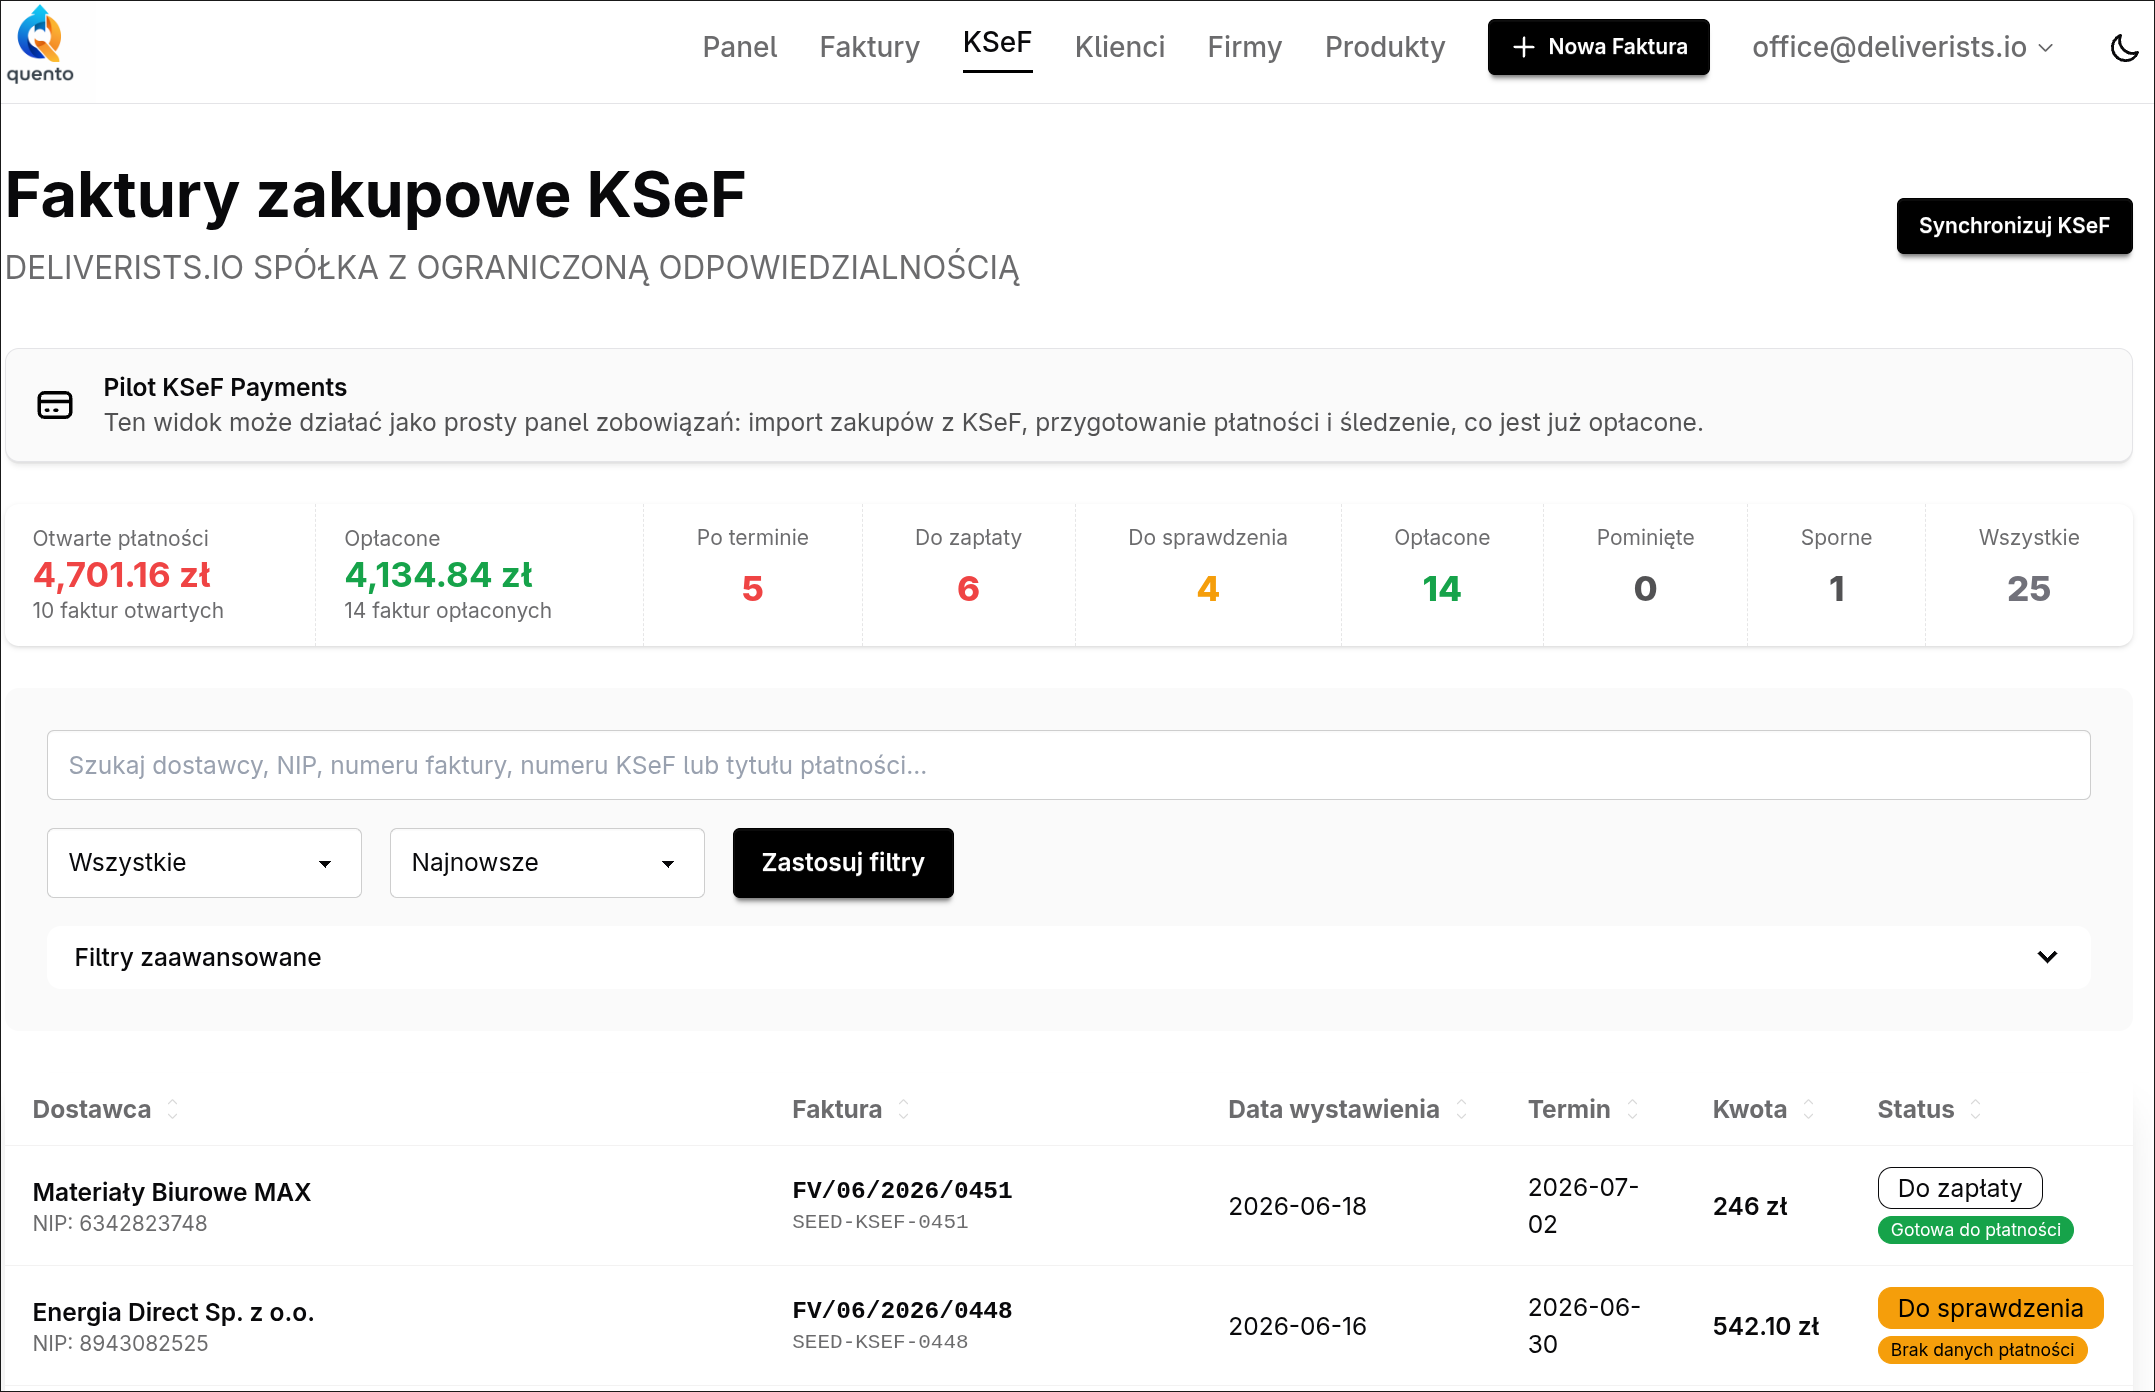Screen dimensions: 2155x1392
Task: Open the office@deliverists.io account menu
Action: click(x=1902, y=47)
